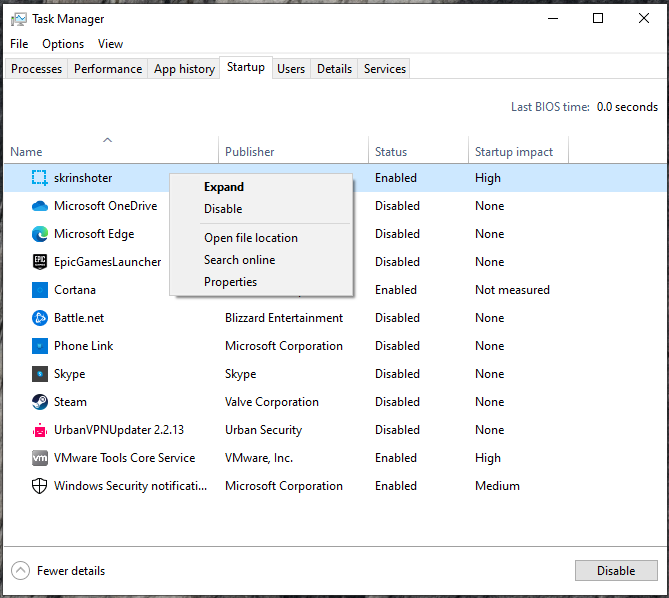Viewport: 669px width, 598px height.
Task: Select VMware Tools Core Service name
Action: (125, 458)
